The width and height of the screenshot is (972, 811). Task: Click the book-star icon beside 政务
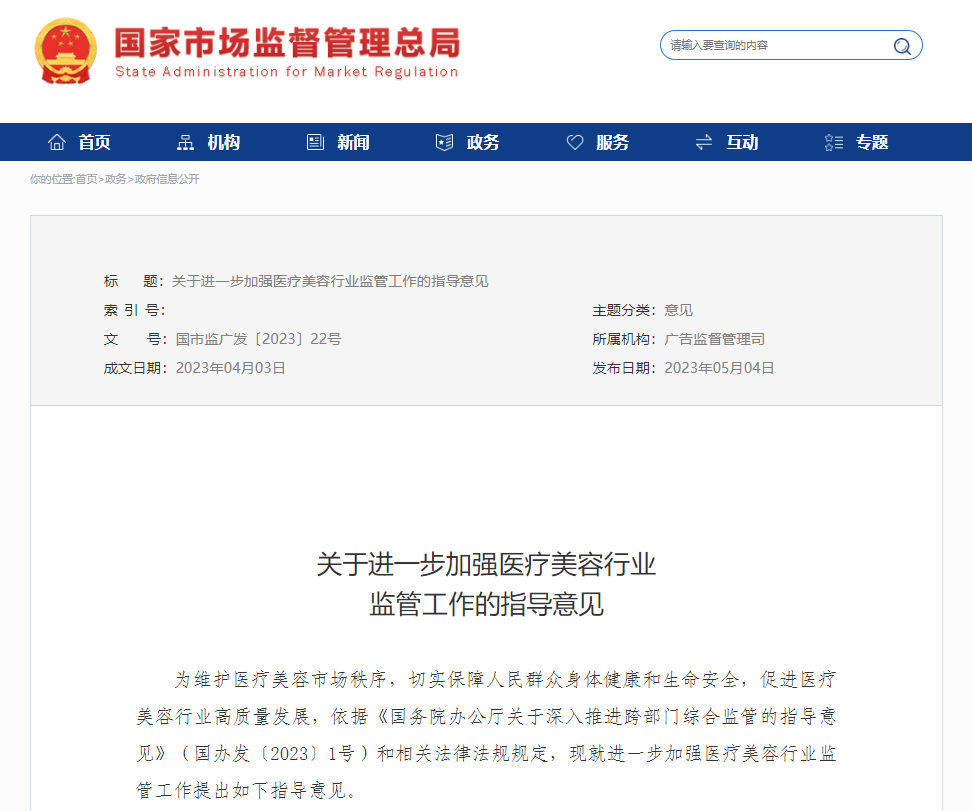(444, 142)
